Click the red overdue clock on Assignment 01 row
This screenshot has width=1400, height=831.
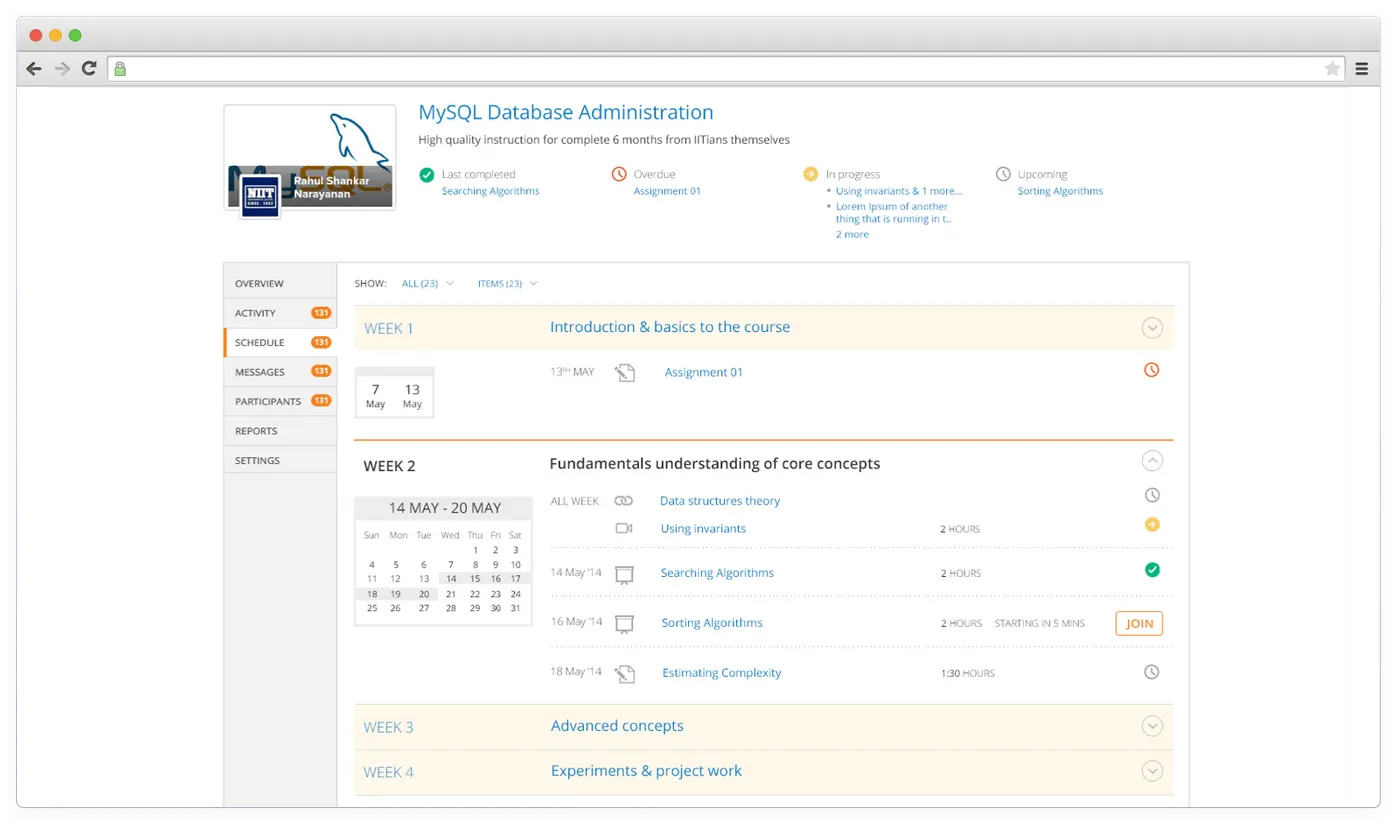[x=1152, y=370]
